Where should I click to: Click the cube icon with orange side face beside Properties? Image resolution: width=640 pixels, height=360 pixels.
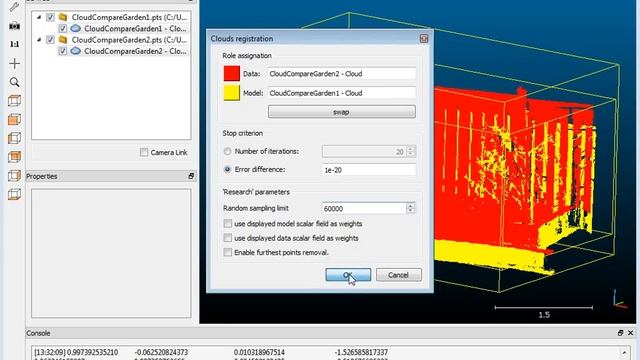(14, 176)
